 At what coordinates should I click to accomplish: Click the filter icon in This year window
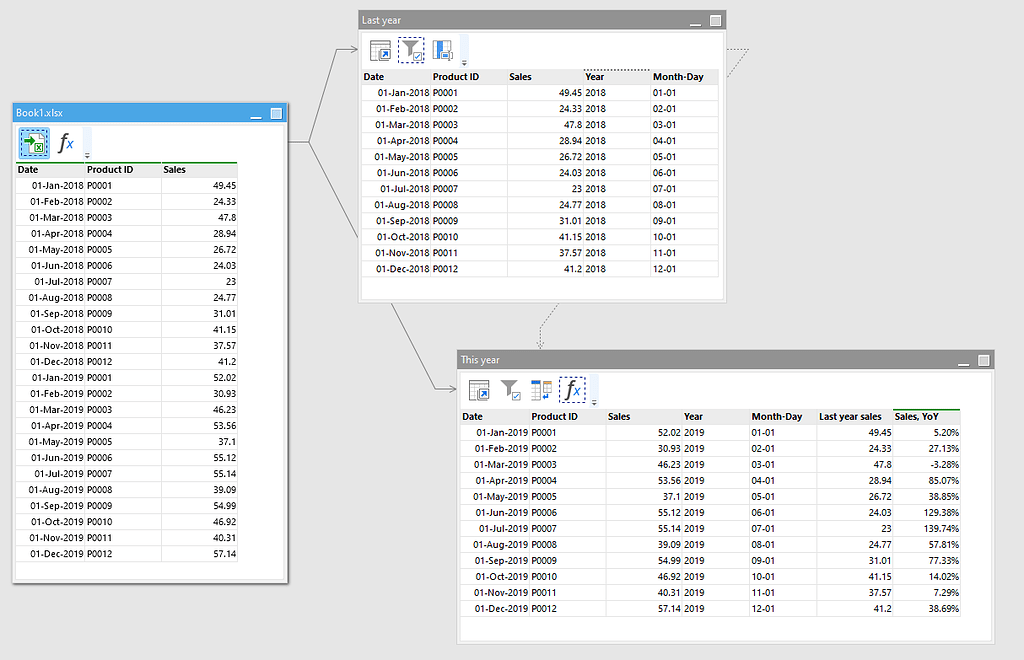click(510, 390)
